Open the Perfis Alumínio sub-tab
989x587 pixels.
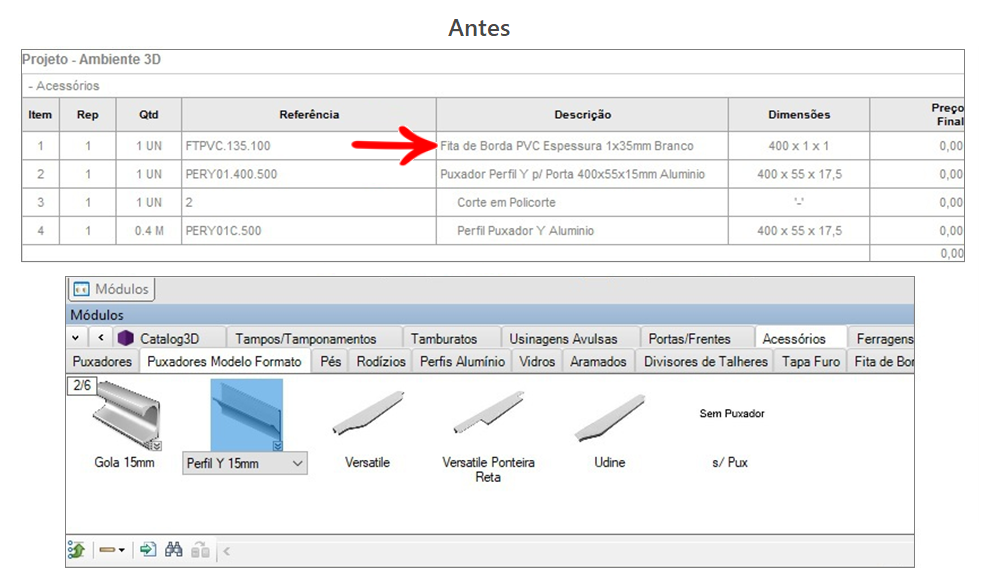coord(462,362)
